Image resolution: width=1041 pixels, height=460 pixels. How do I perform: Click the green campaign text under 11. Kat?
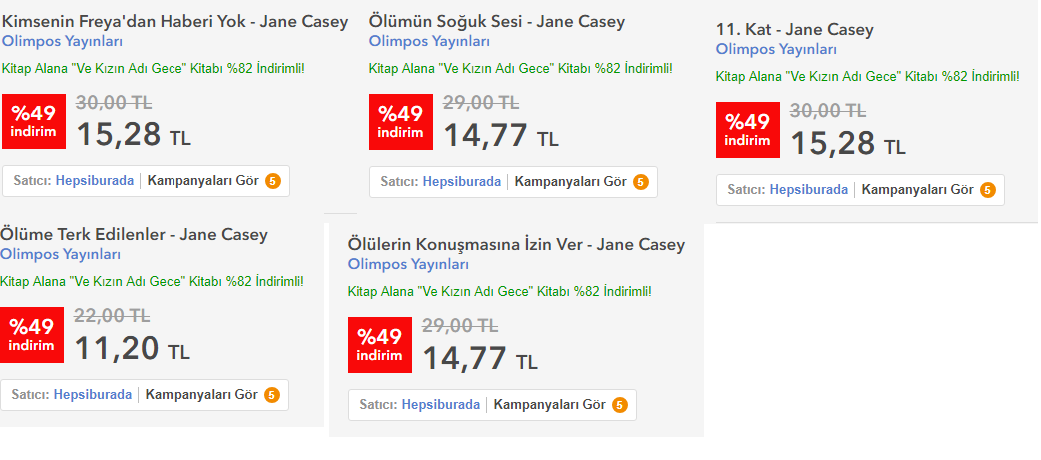[x=868, y=76]
